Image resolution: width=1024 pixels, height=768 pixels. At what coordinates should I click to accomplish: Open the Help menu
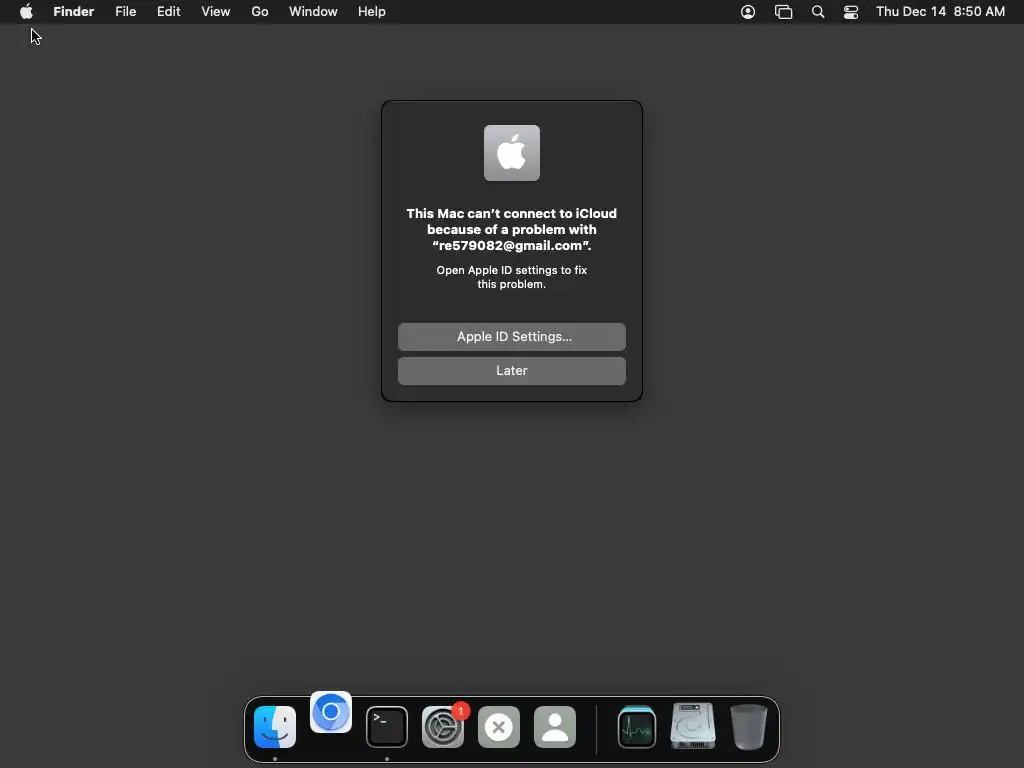click(372, 12)
